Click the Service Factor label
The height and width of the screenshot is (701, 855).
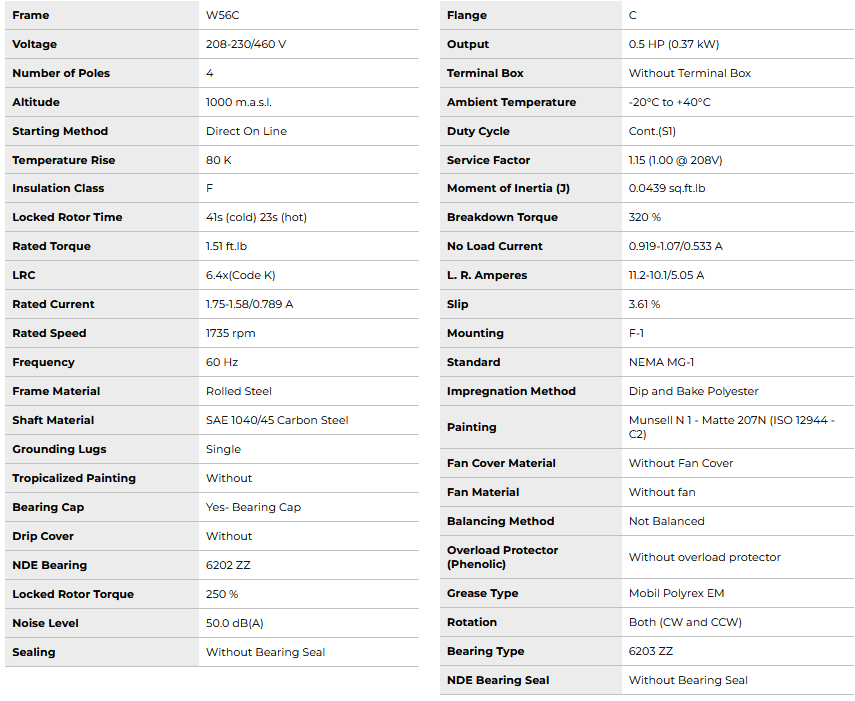point(488,160)
